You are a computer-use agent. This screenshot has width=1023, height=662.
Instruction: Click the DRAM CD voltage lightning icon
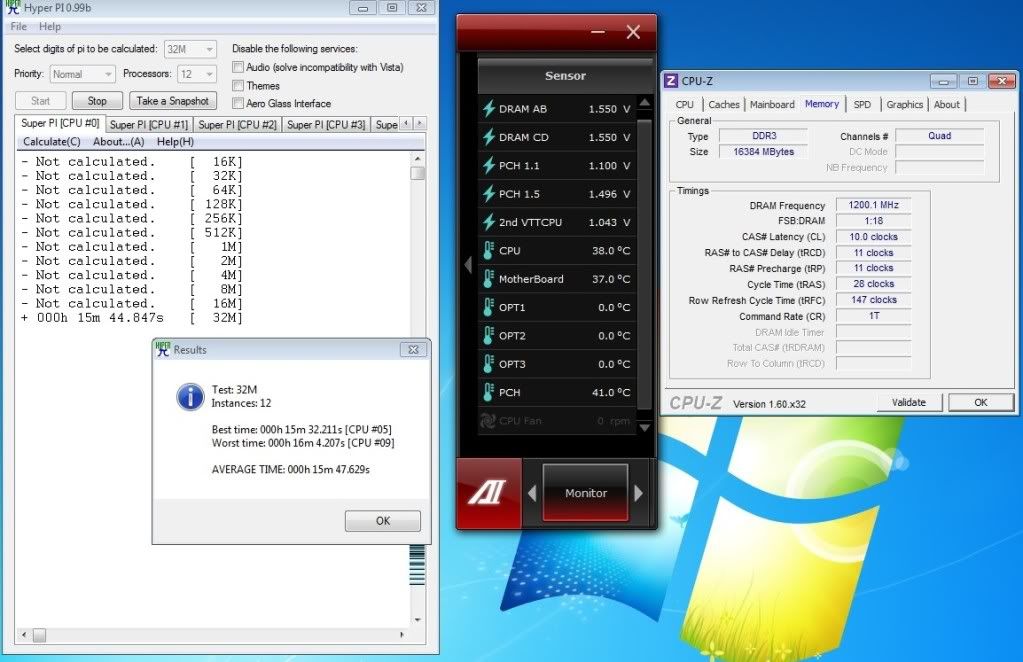click(489, 137)
